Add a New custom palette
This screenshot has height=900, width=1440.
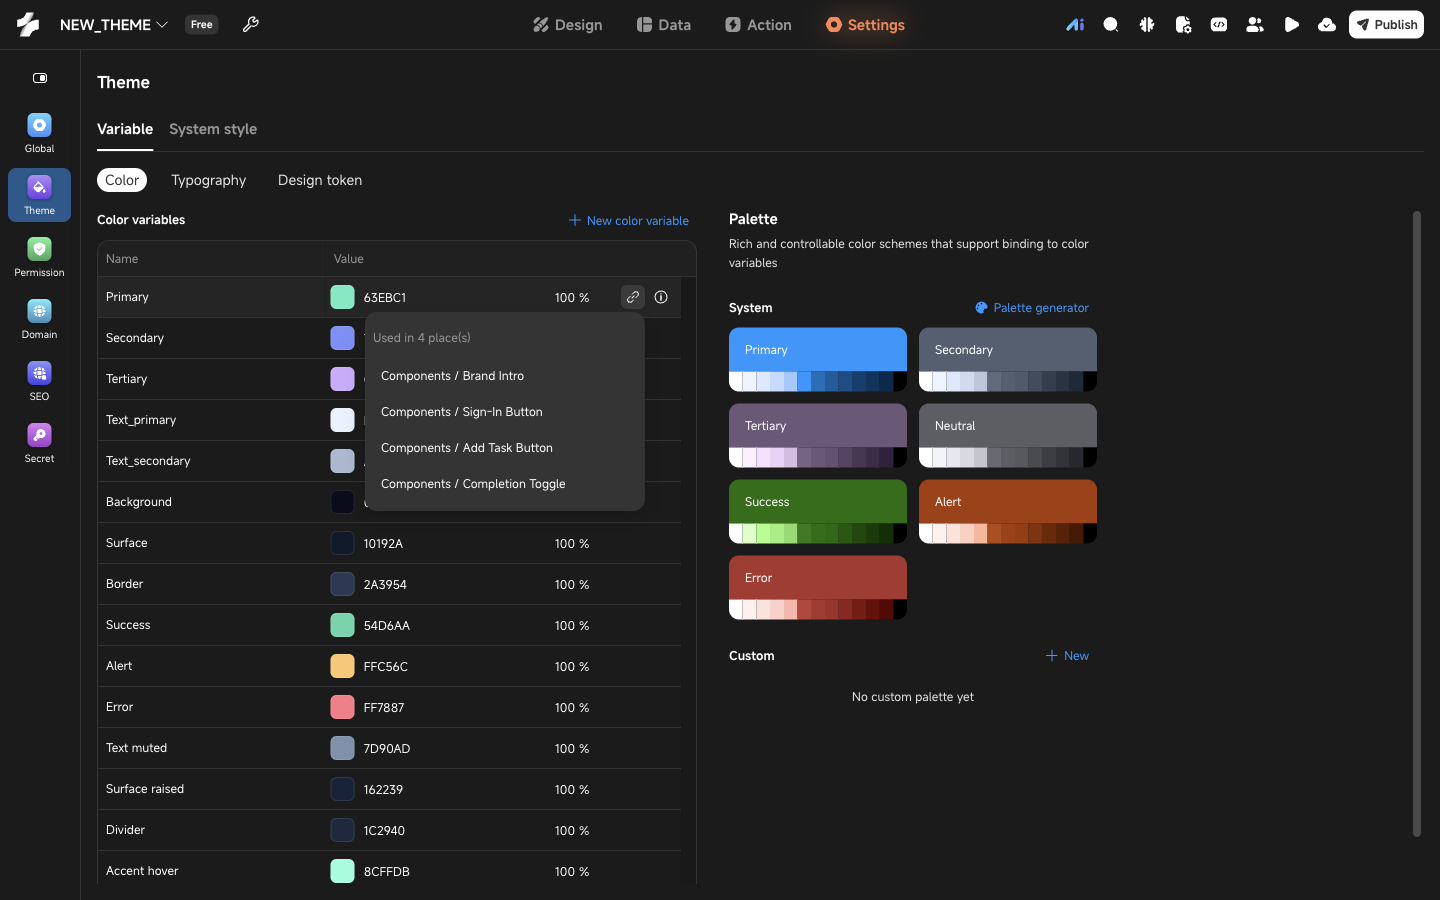(1067, 656)
